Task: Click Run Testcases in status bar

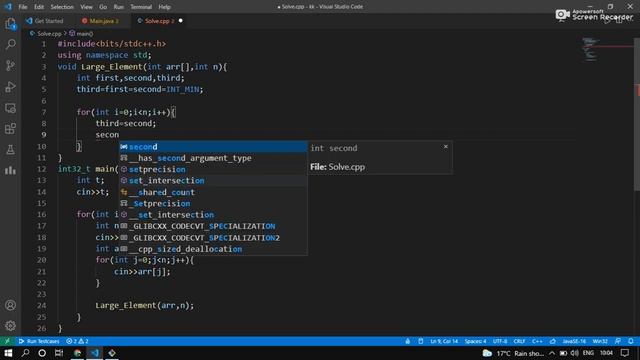Action: pyautogui.click(x=39, y=341)
